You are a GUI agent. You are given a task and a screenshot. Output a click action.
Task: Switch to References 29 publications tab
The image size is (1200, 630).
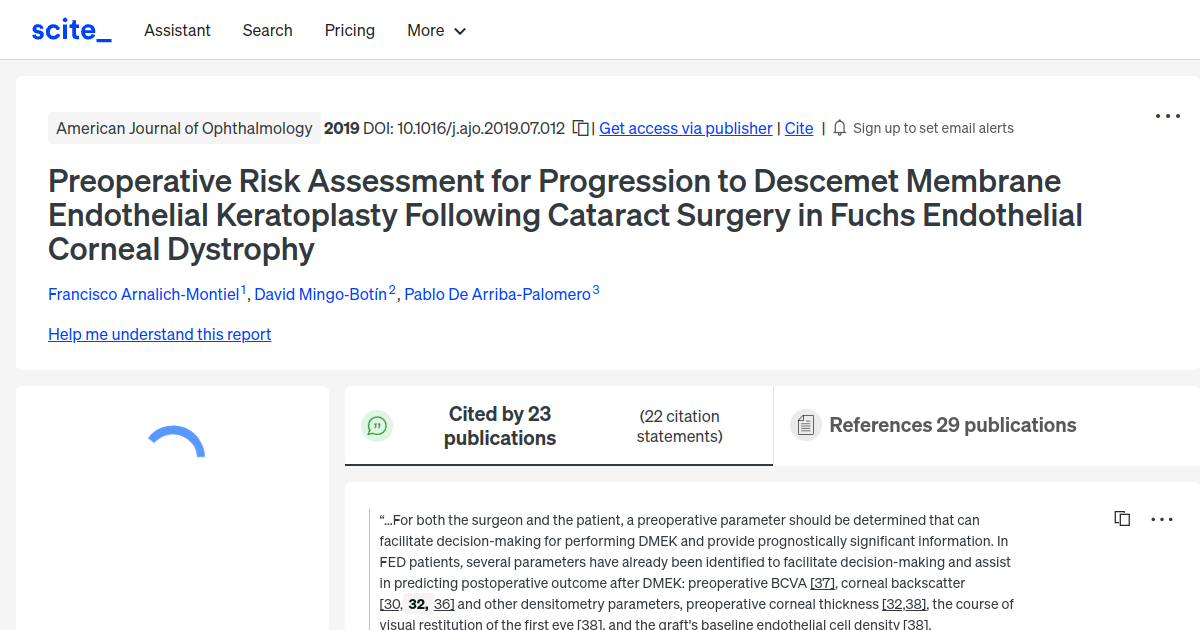pyautogui.click(x=952, y=425)
